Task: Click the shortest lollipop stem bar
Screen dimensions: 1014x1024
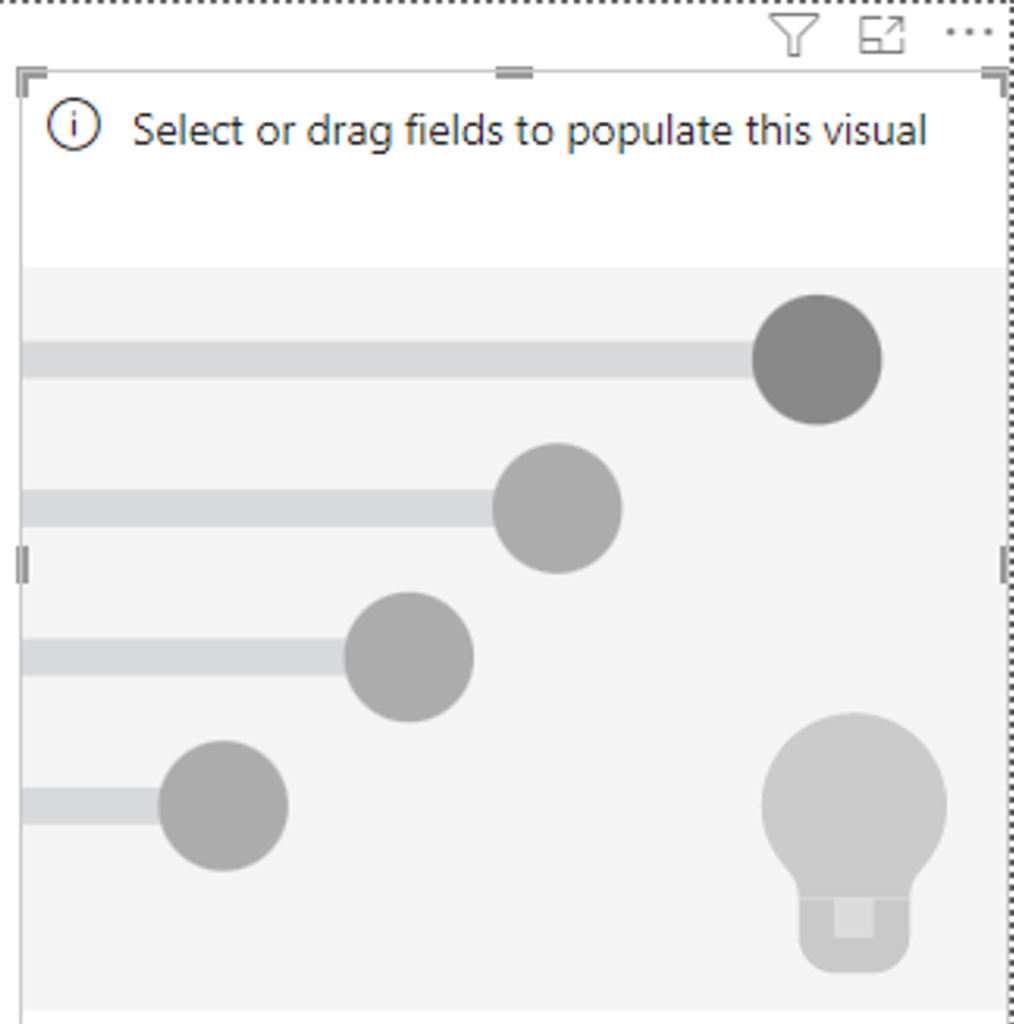Action: (x=90, y=806)
